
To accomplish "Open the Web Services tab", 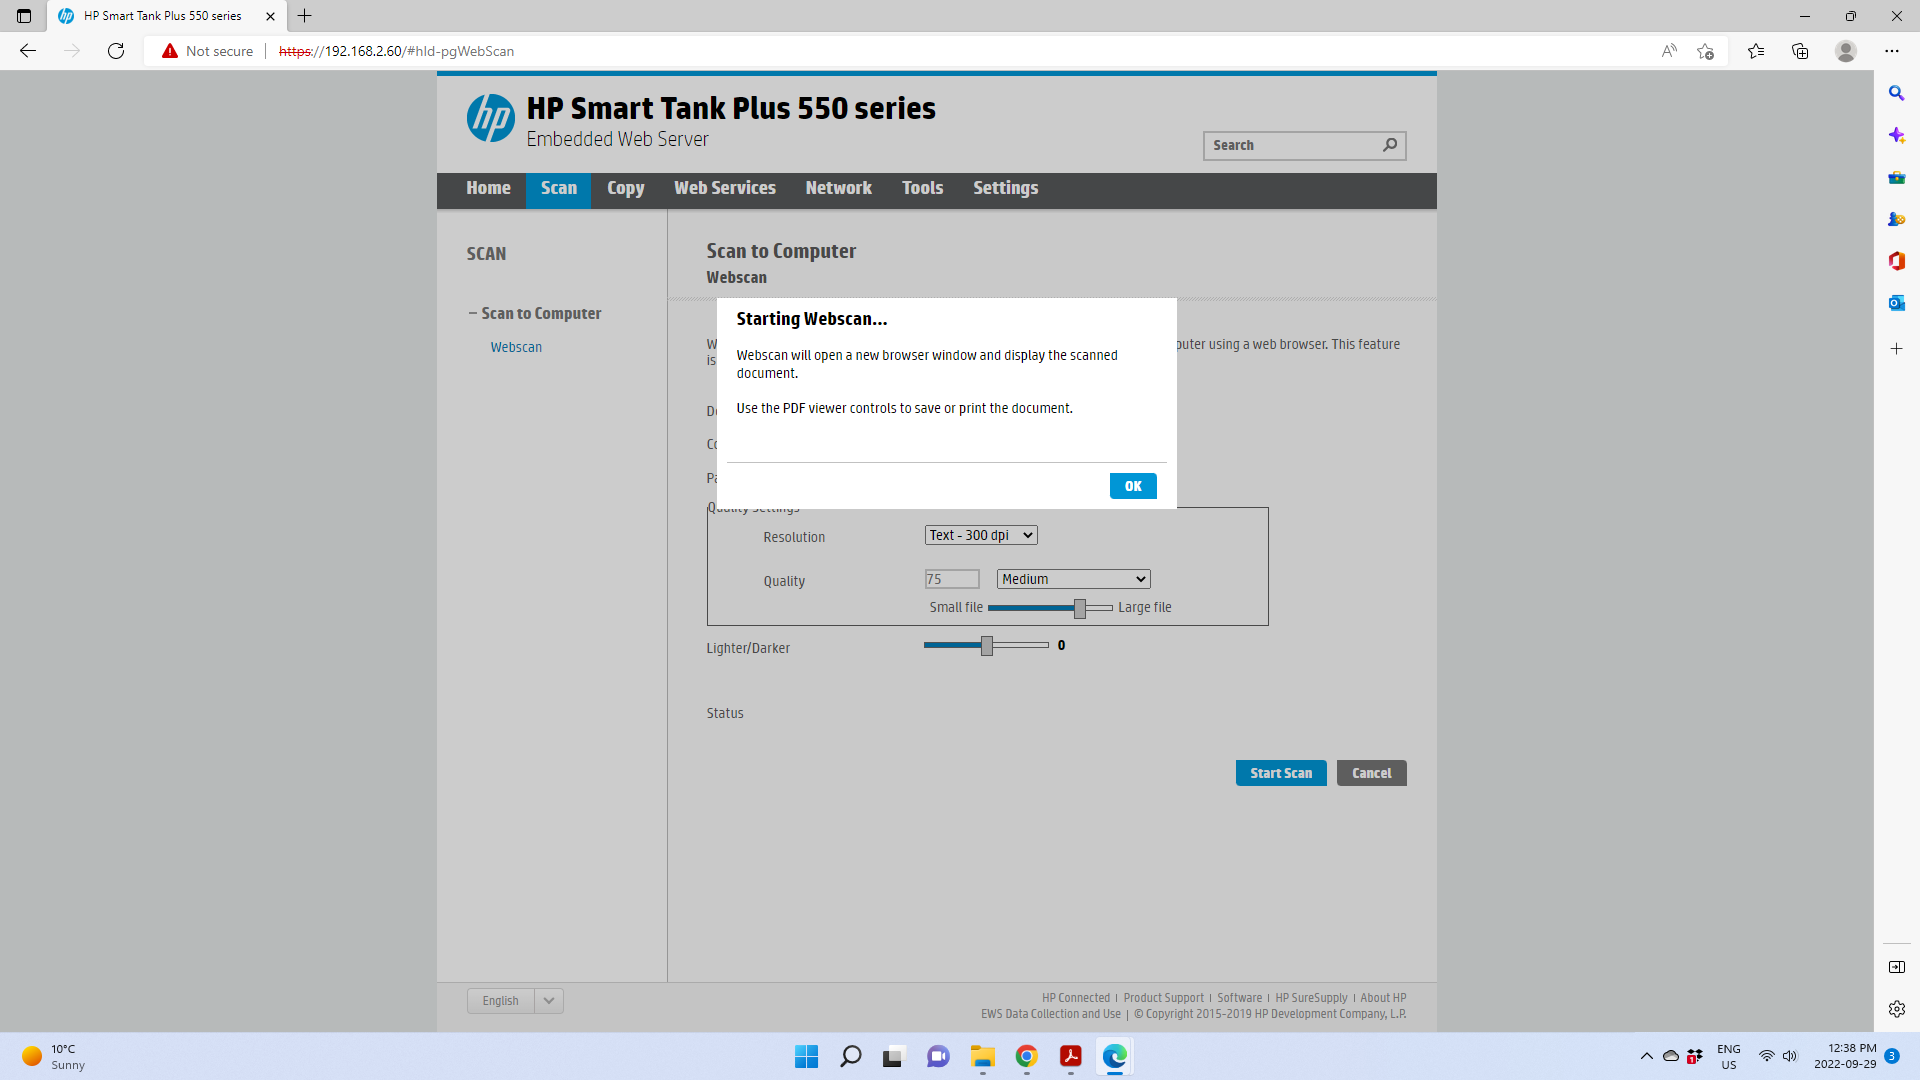I will point(724,188).
